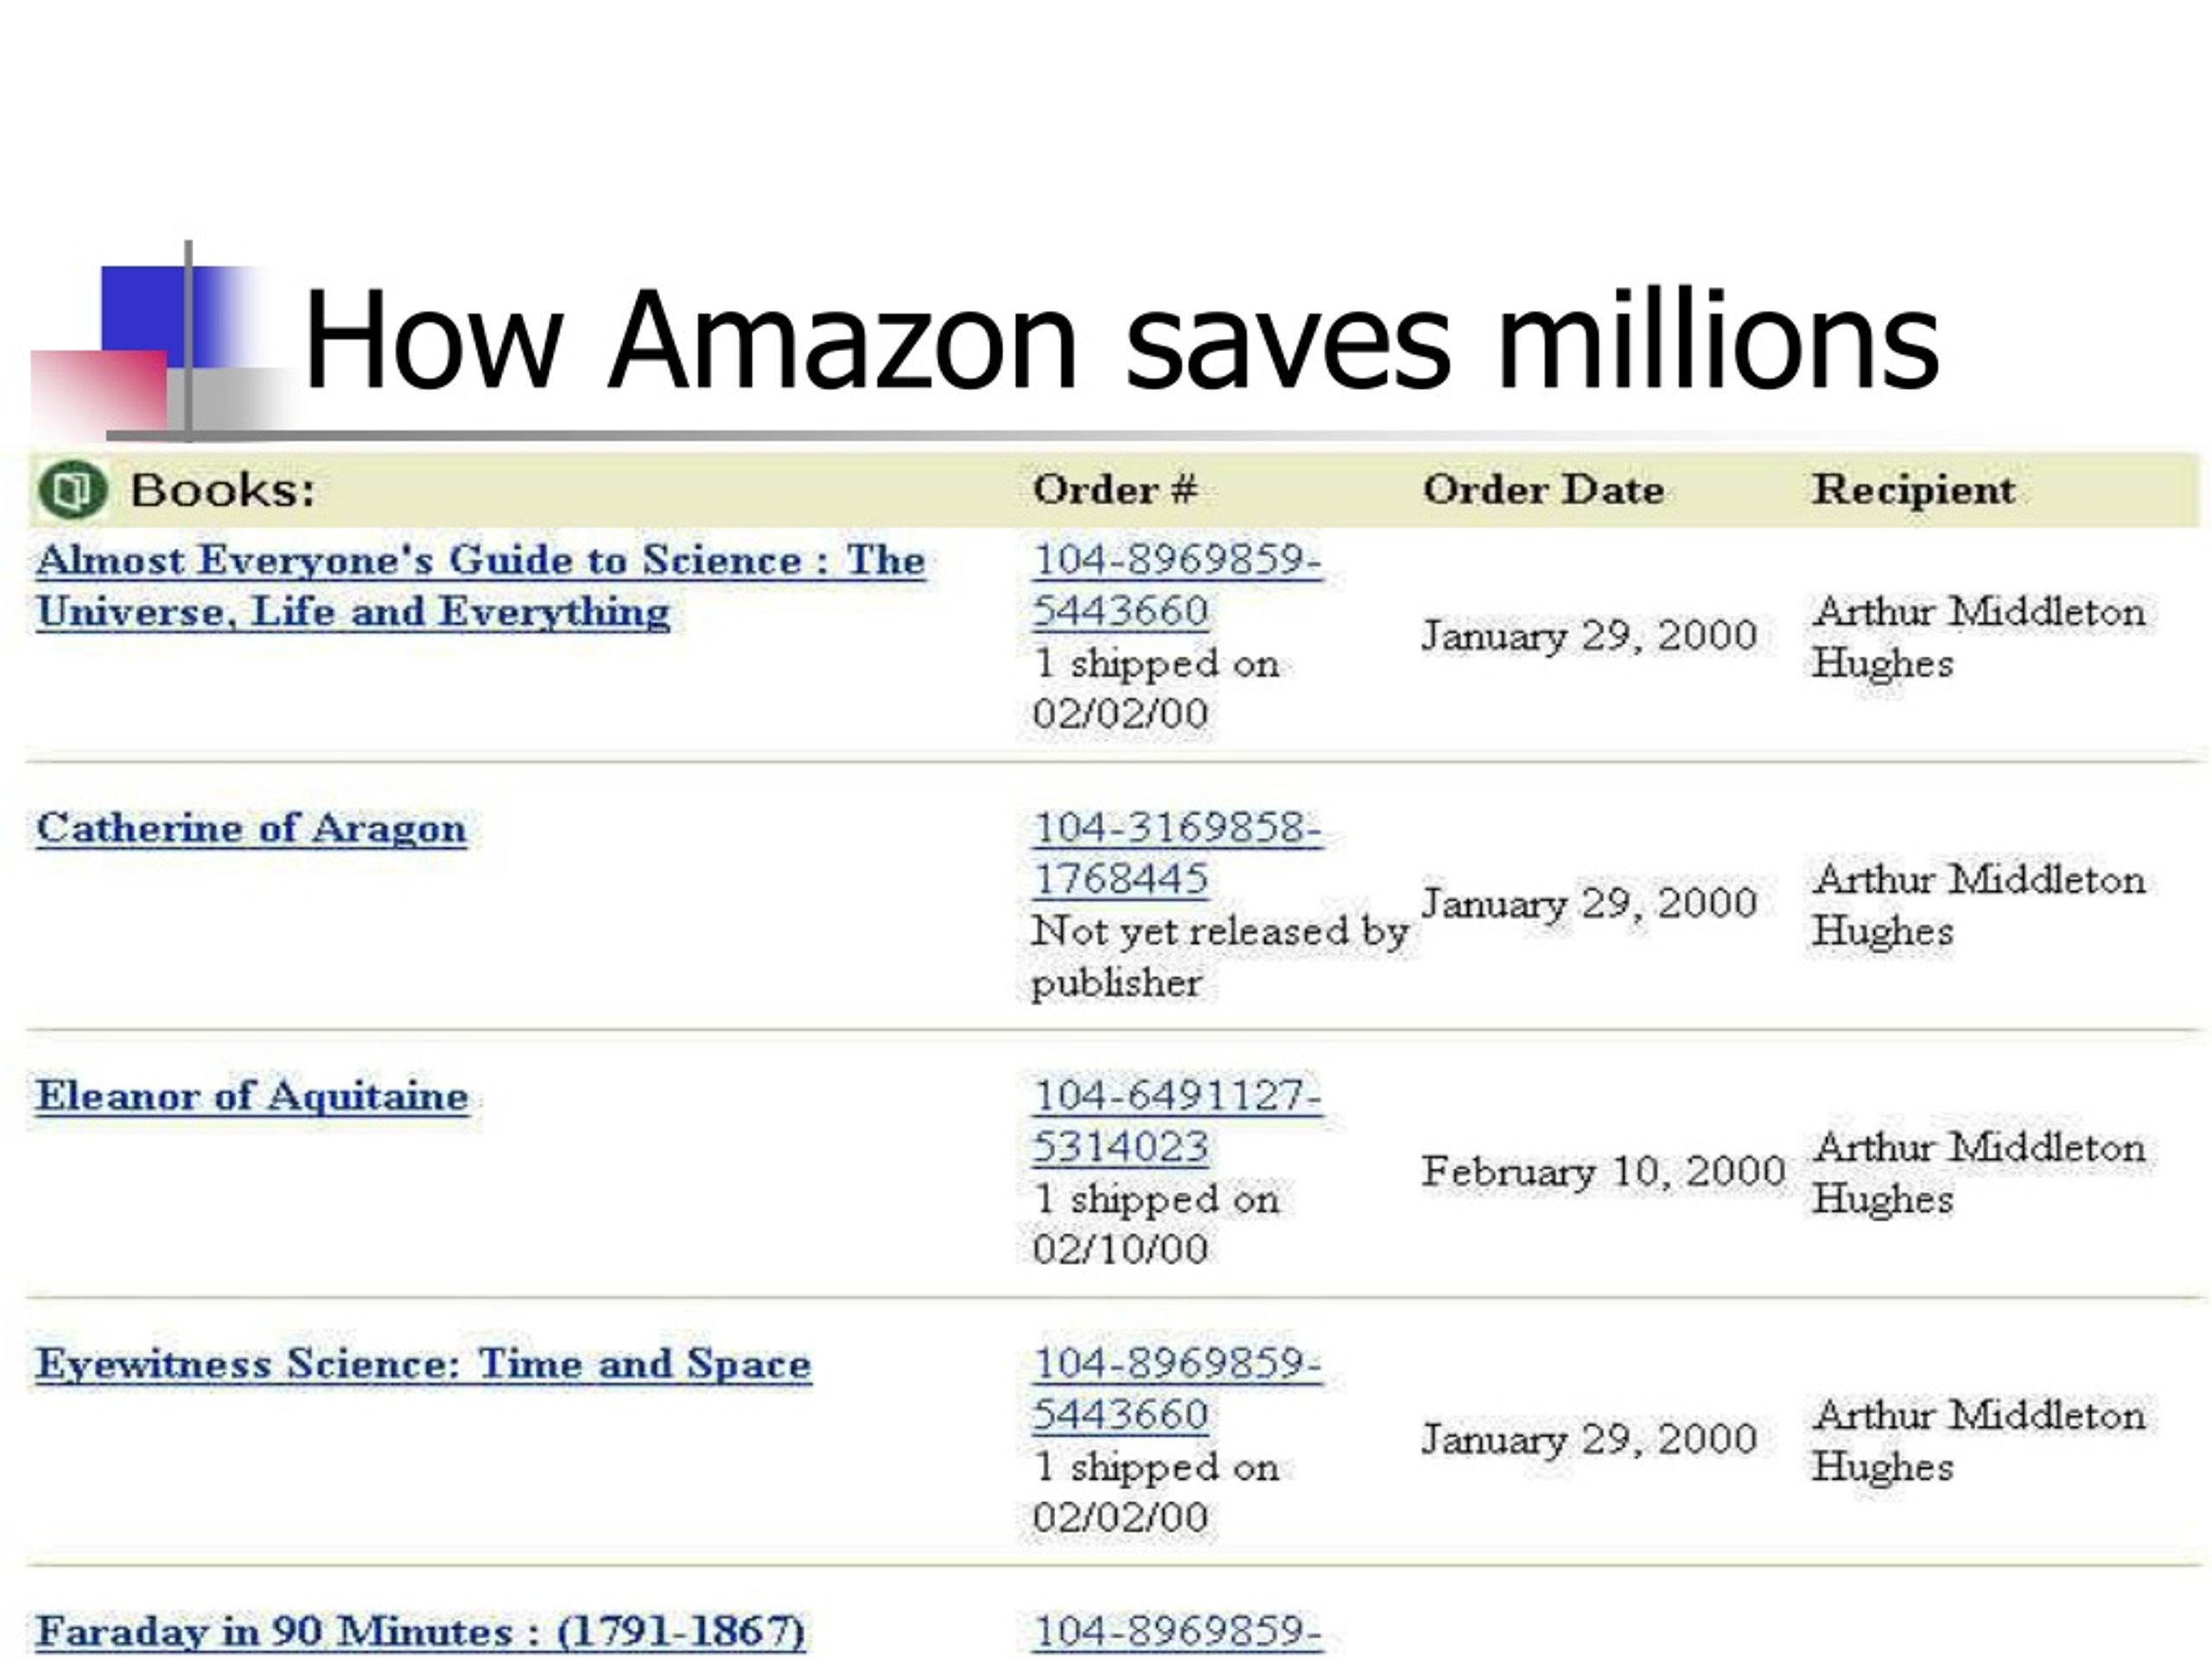This screenshot has width=2212, height=1659.
Task: Open Faraday in 90 Minutes book link
Action: click(420, 1632)
